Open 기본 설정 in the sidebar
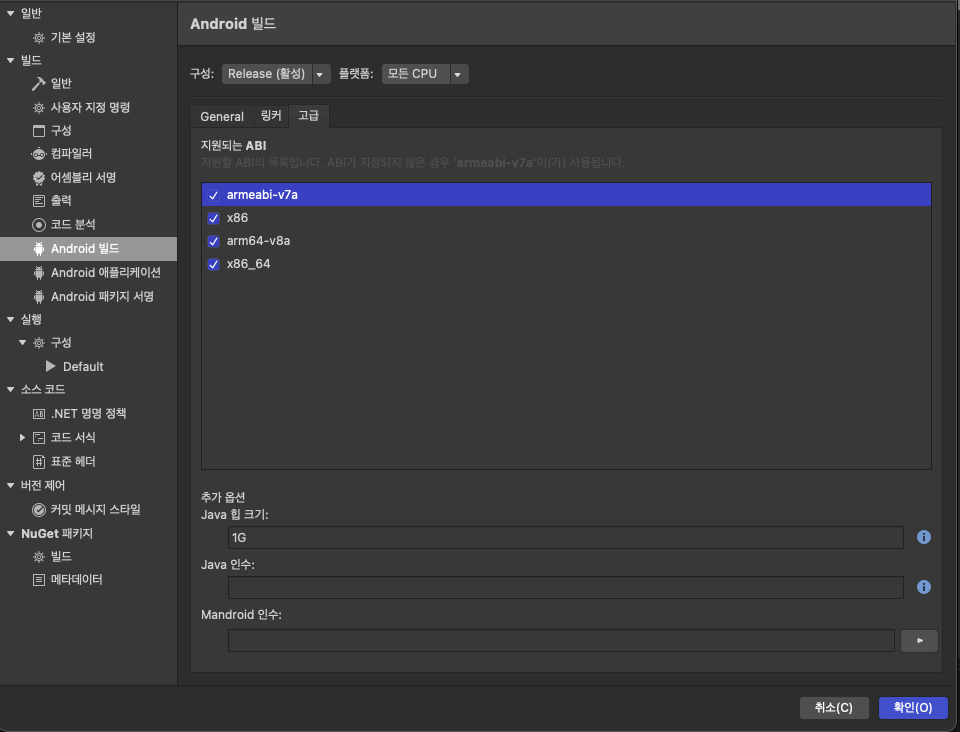The image size is (960, 732). (73, 38)
